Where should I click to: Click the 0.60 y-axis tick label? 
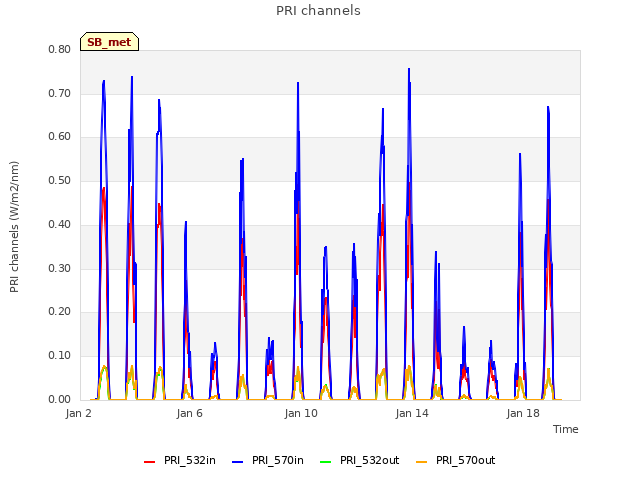(60, 137)
